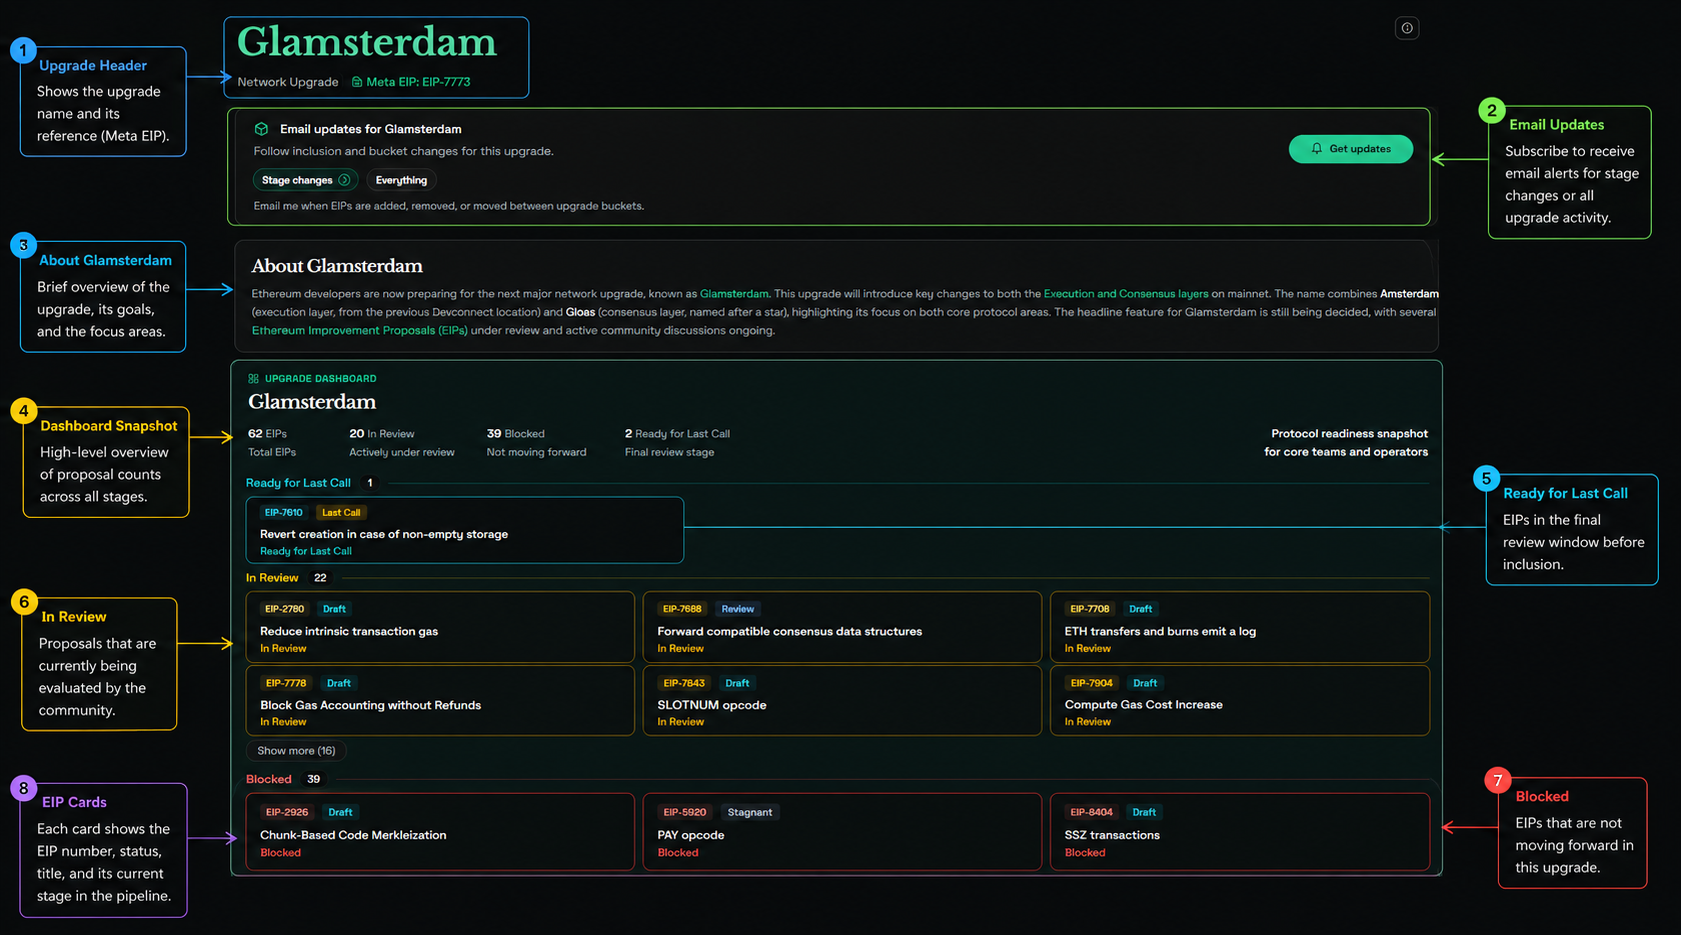This screenshot has height=935, width=1681.
Task: Open the EIP-7610 Revert creation card
Action: (x=464, y=531)
